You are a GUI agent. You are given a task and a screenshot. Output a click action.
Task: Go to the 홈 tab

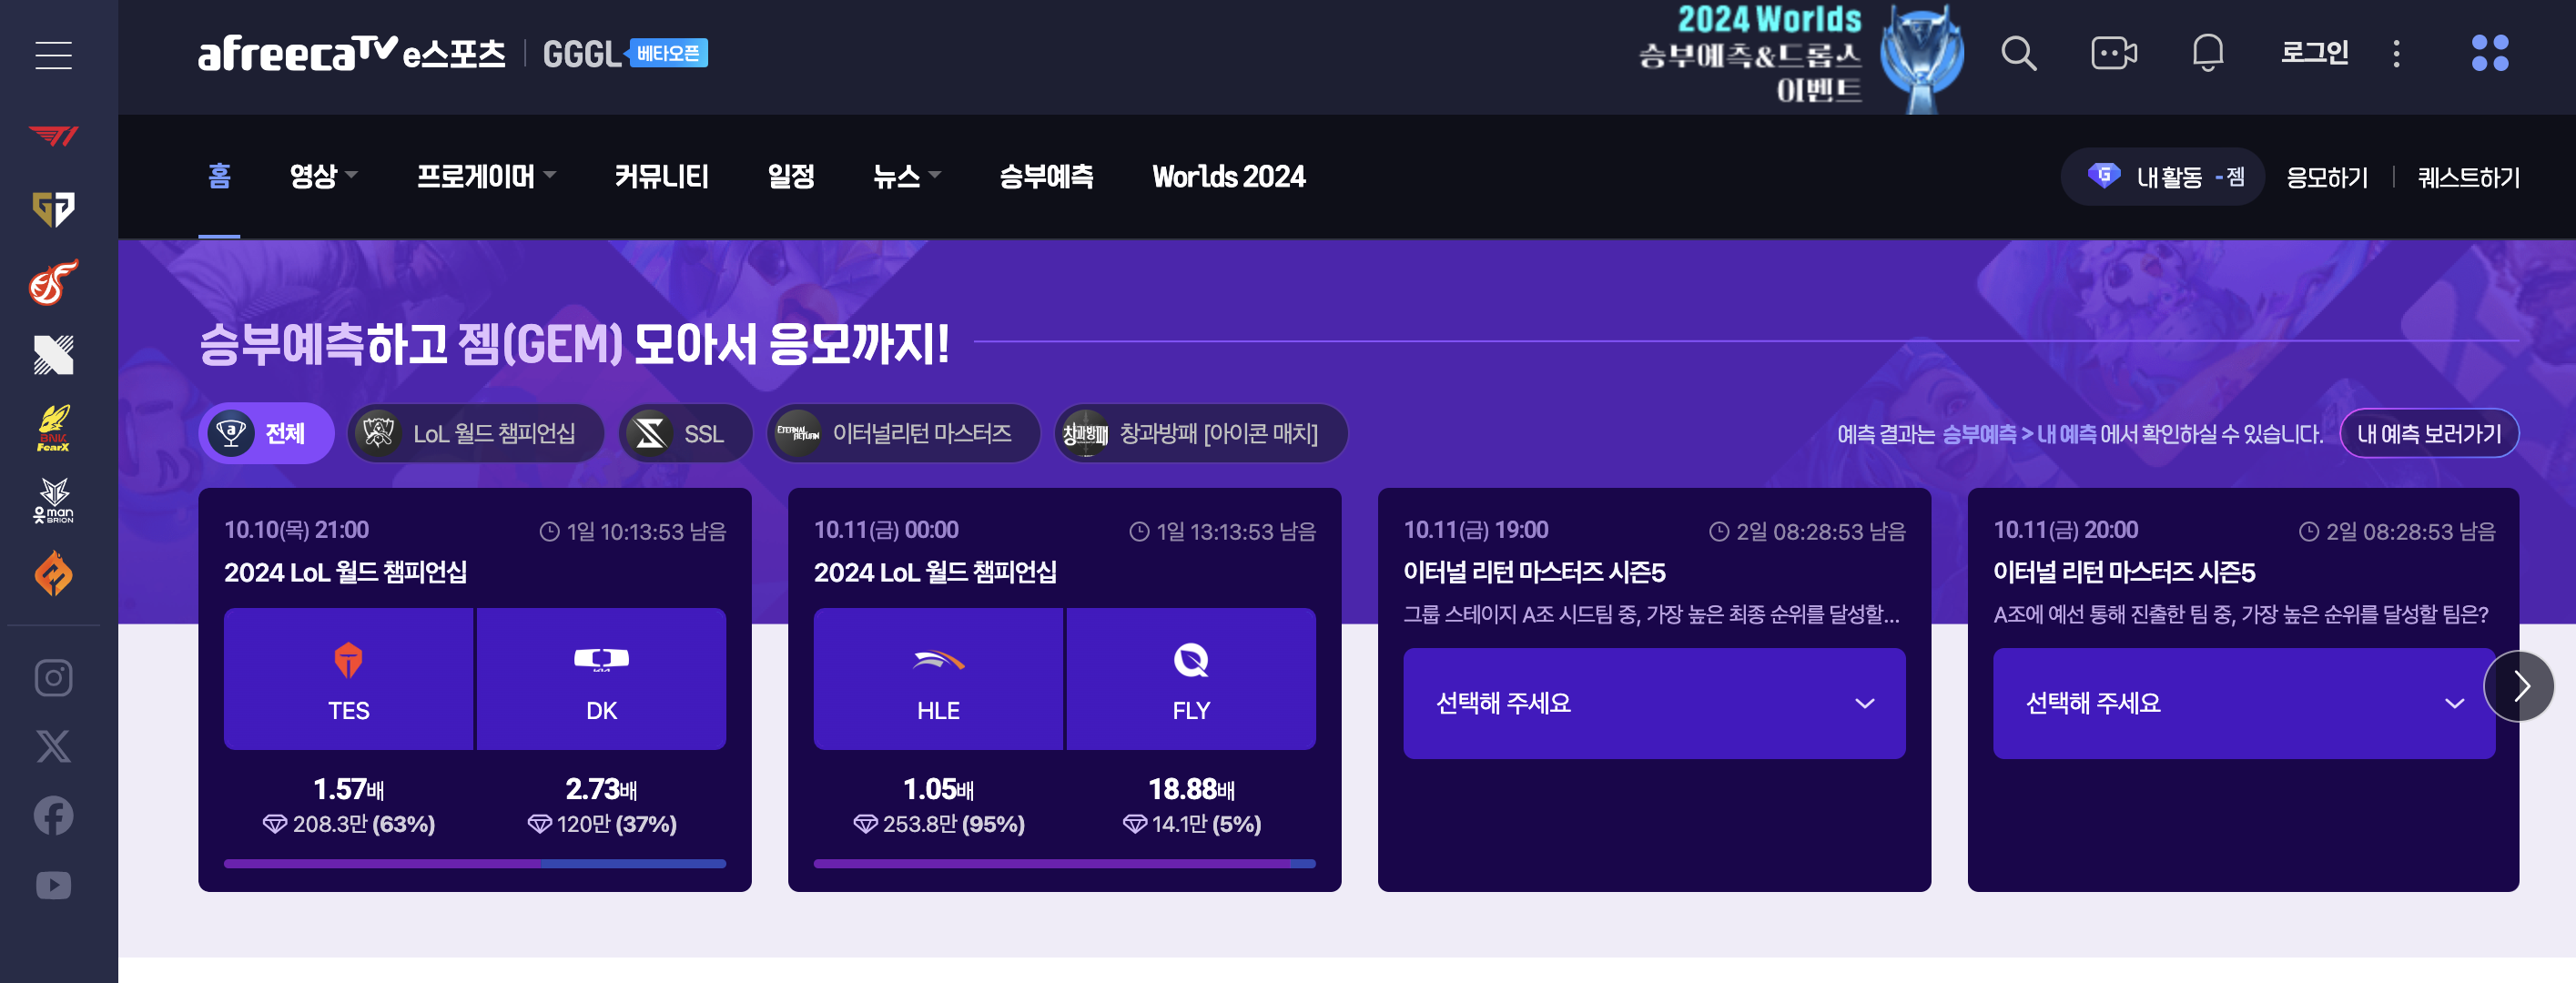pos(219,176)
